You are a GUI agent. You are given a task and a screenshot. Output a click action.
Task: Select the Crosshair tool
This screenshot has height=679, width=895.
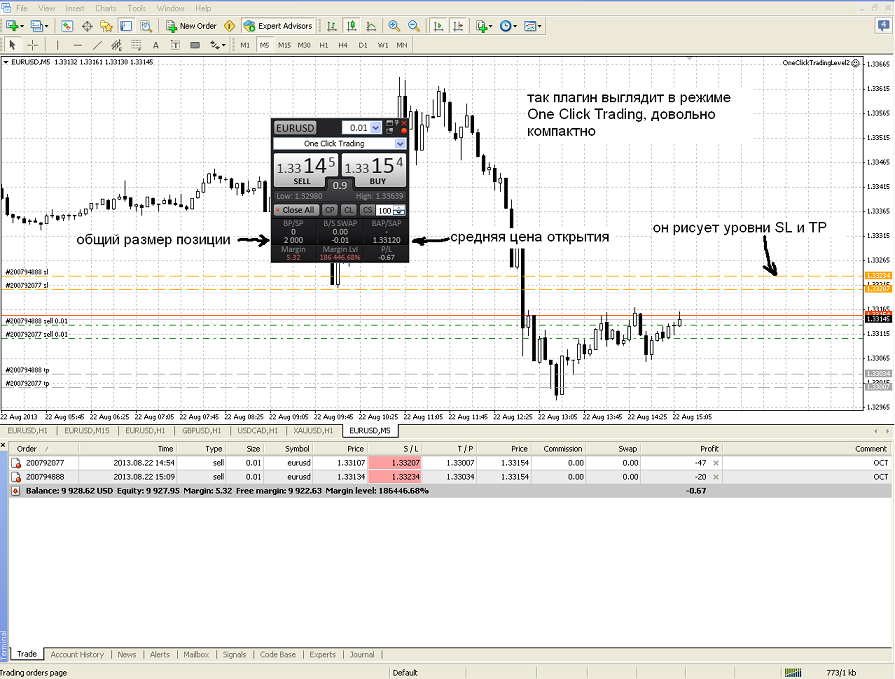[x=32, y=45]
